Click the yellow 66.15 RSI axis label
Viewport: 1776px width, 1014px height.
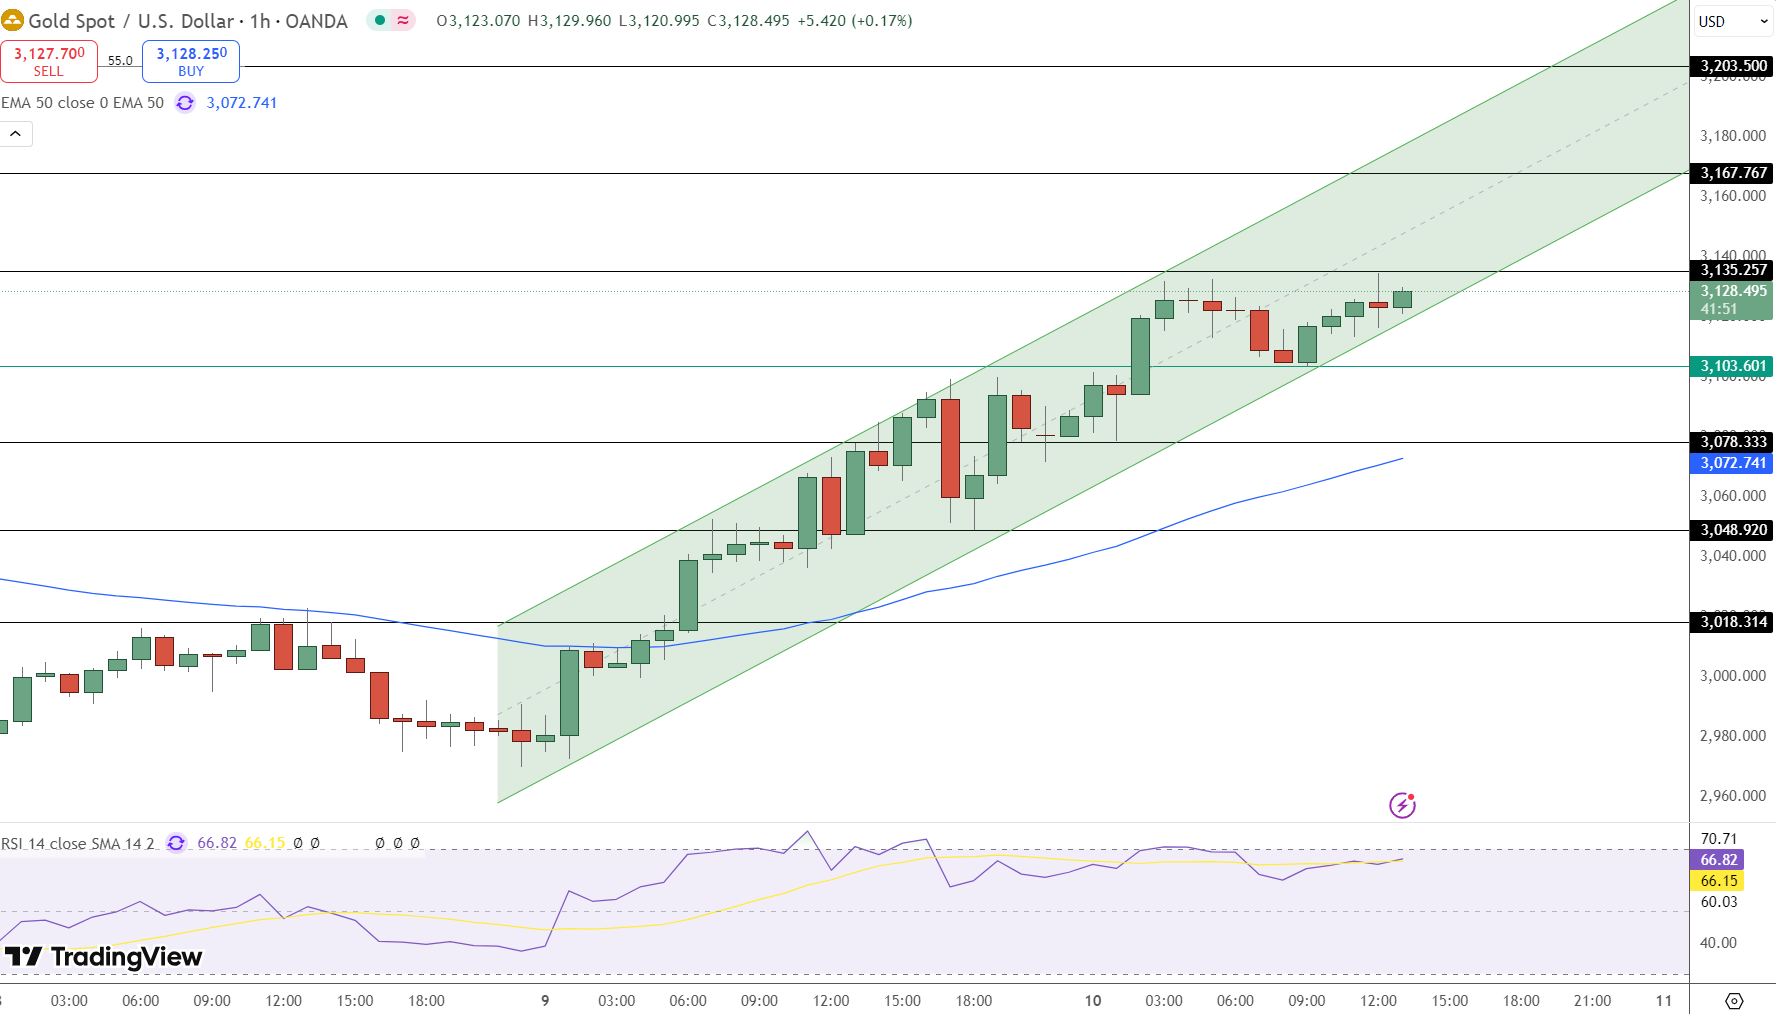point(1718,881)
